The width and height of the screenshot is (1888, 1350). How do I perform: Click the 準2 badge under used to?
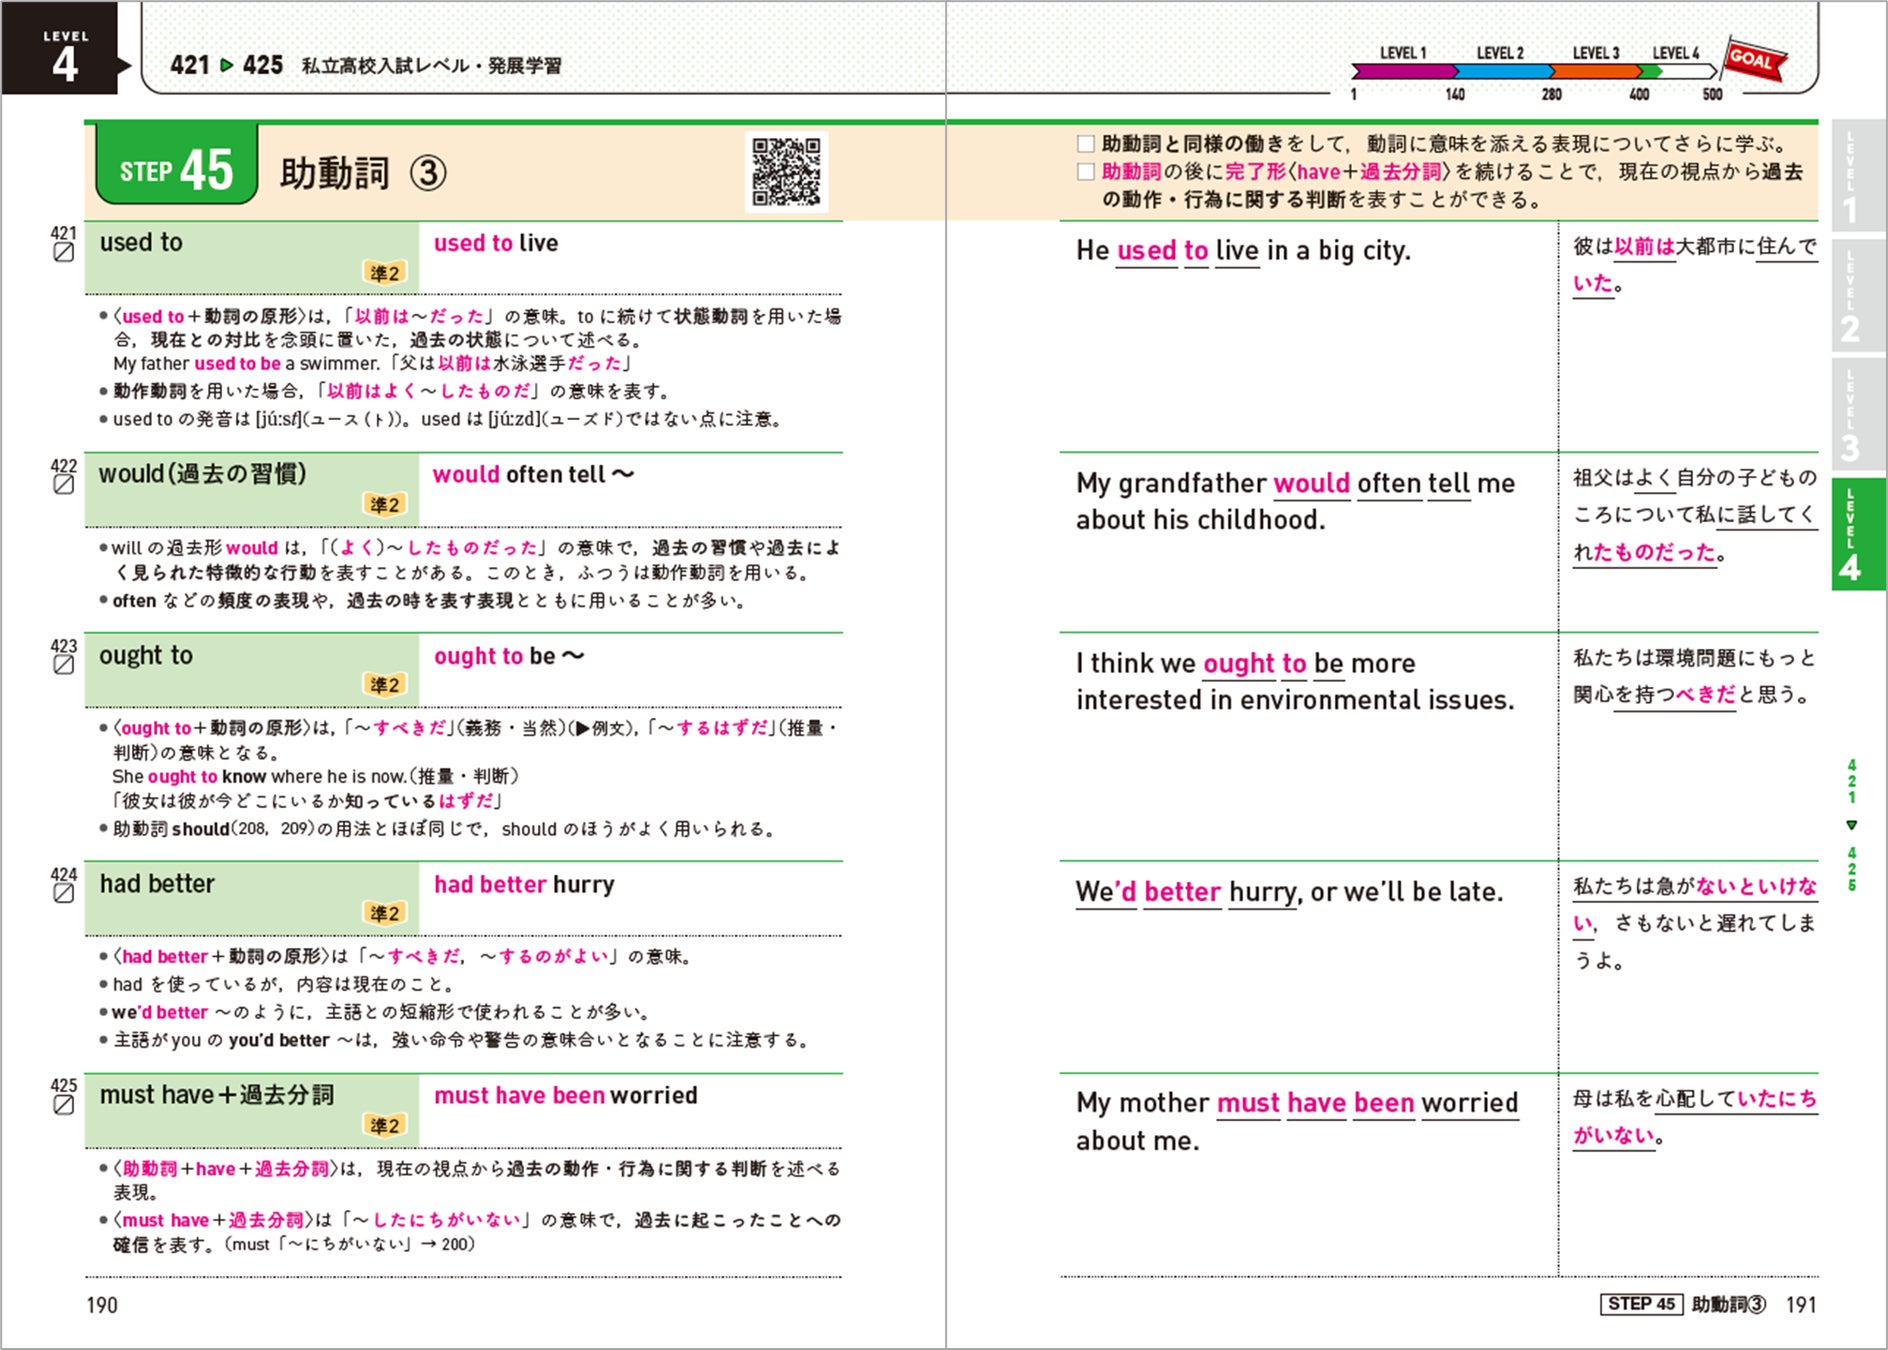click(385, 272)
